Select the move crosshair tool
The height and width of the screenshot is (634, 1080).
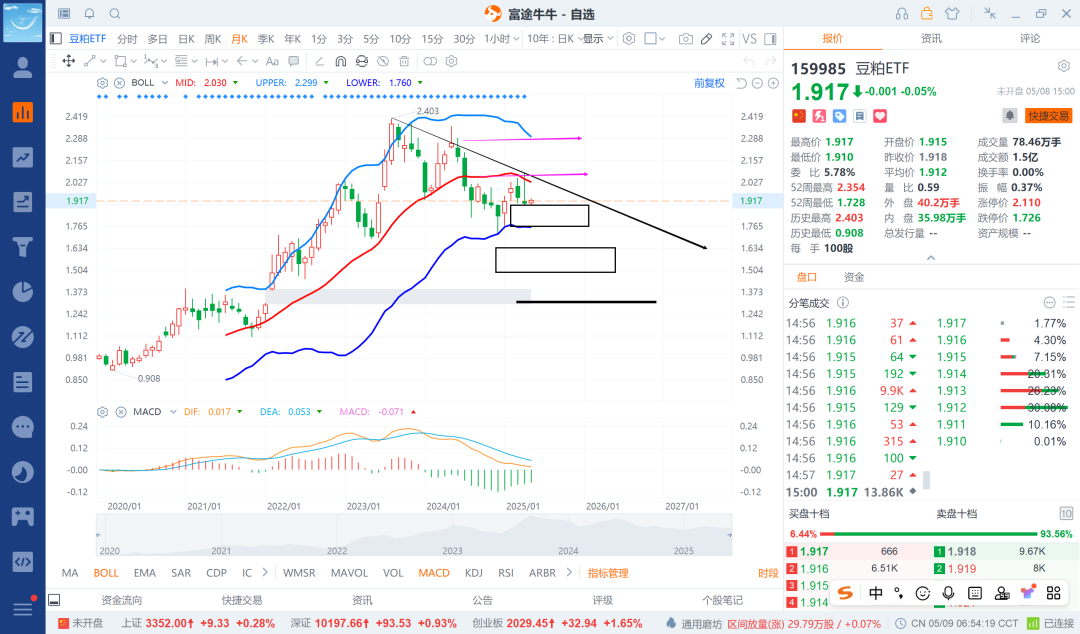click(69, 61)
